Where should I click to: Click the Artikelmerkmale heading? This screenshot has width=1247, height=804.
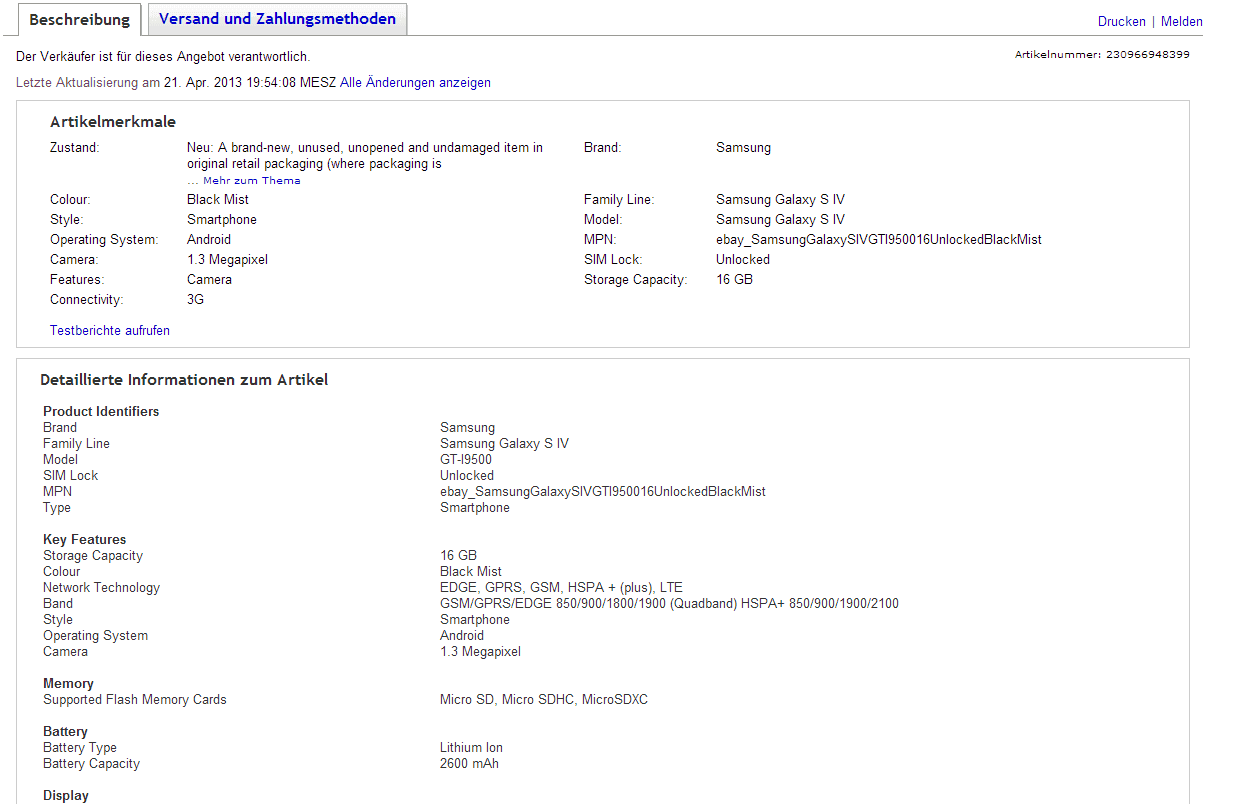click(x=113, y=122)
